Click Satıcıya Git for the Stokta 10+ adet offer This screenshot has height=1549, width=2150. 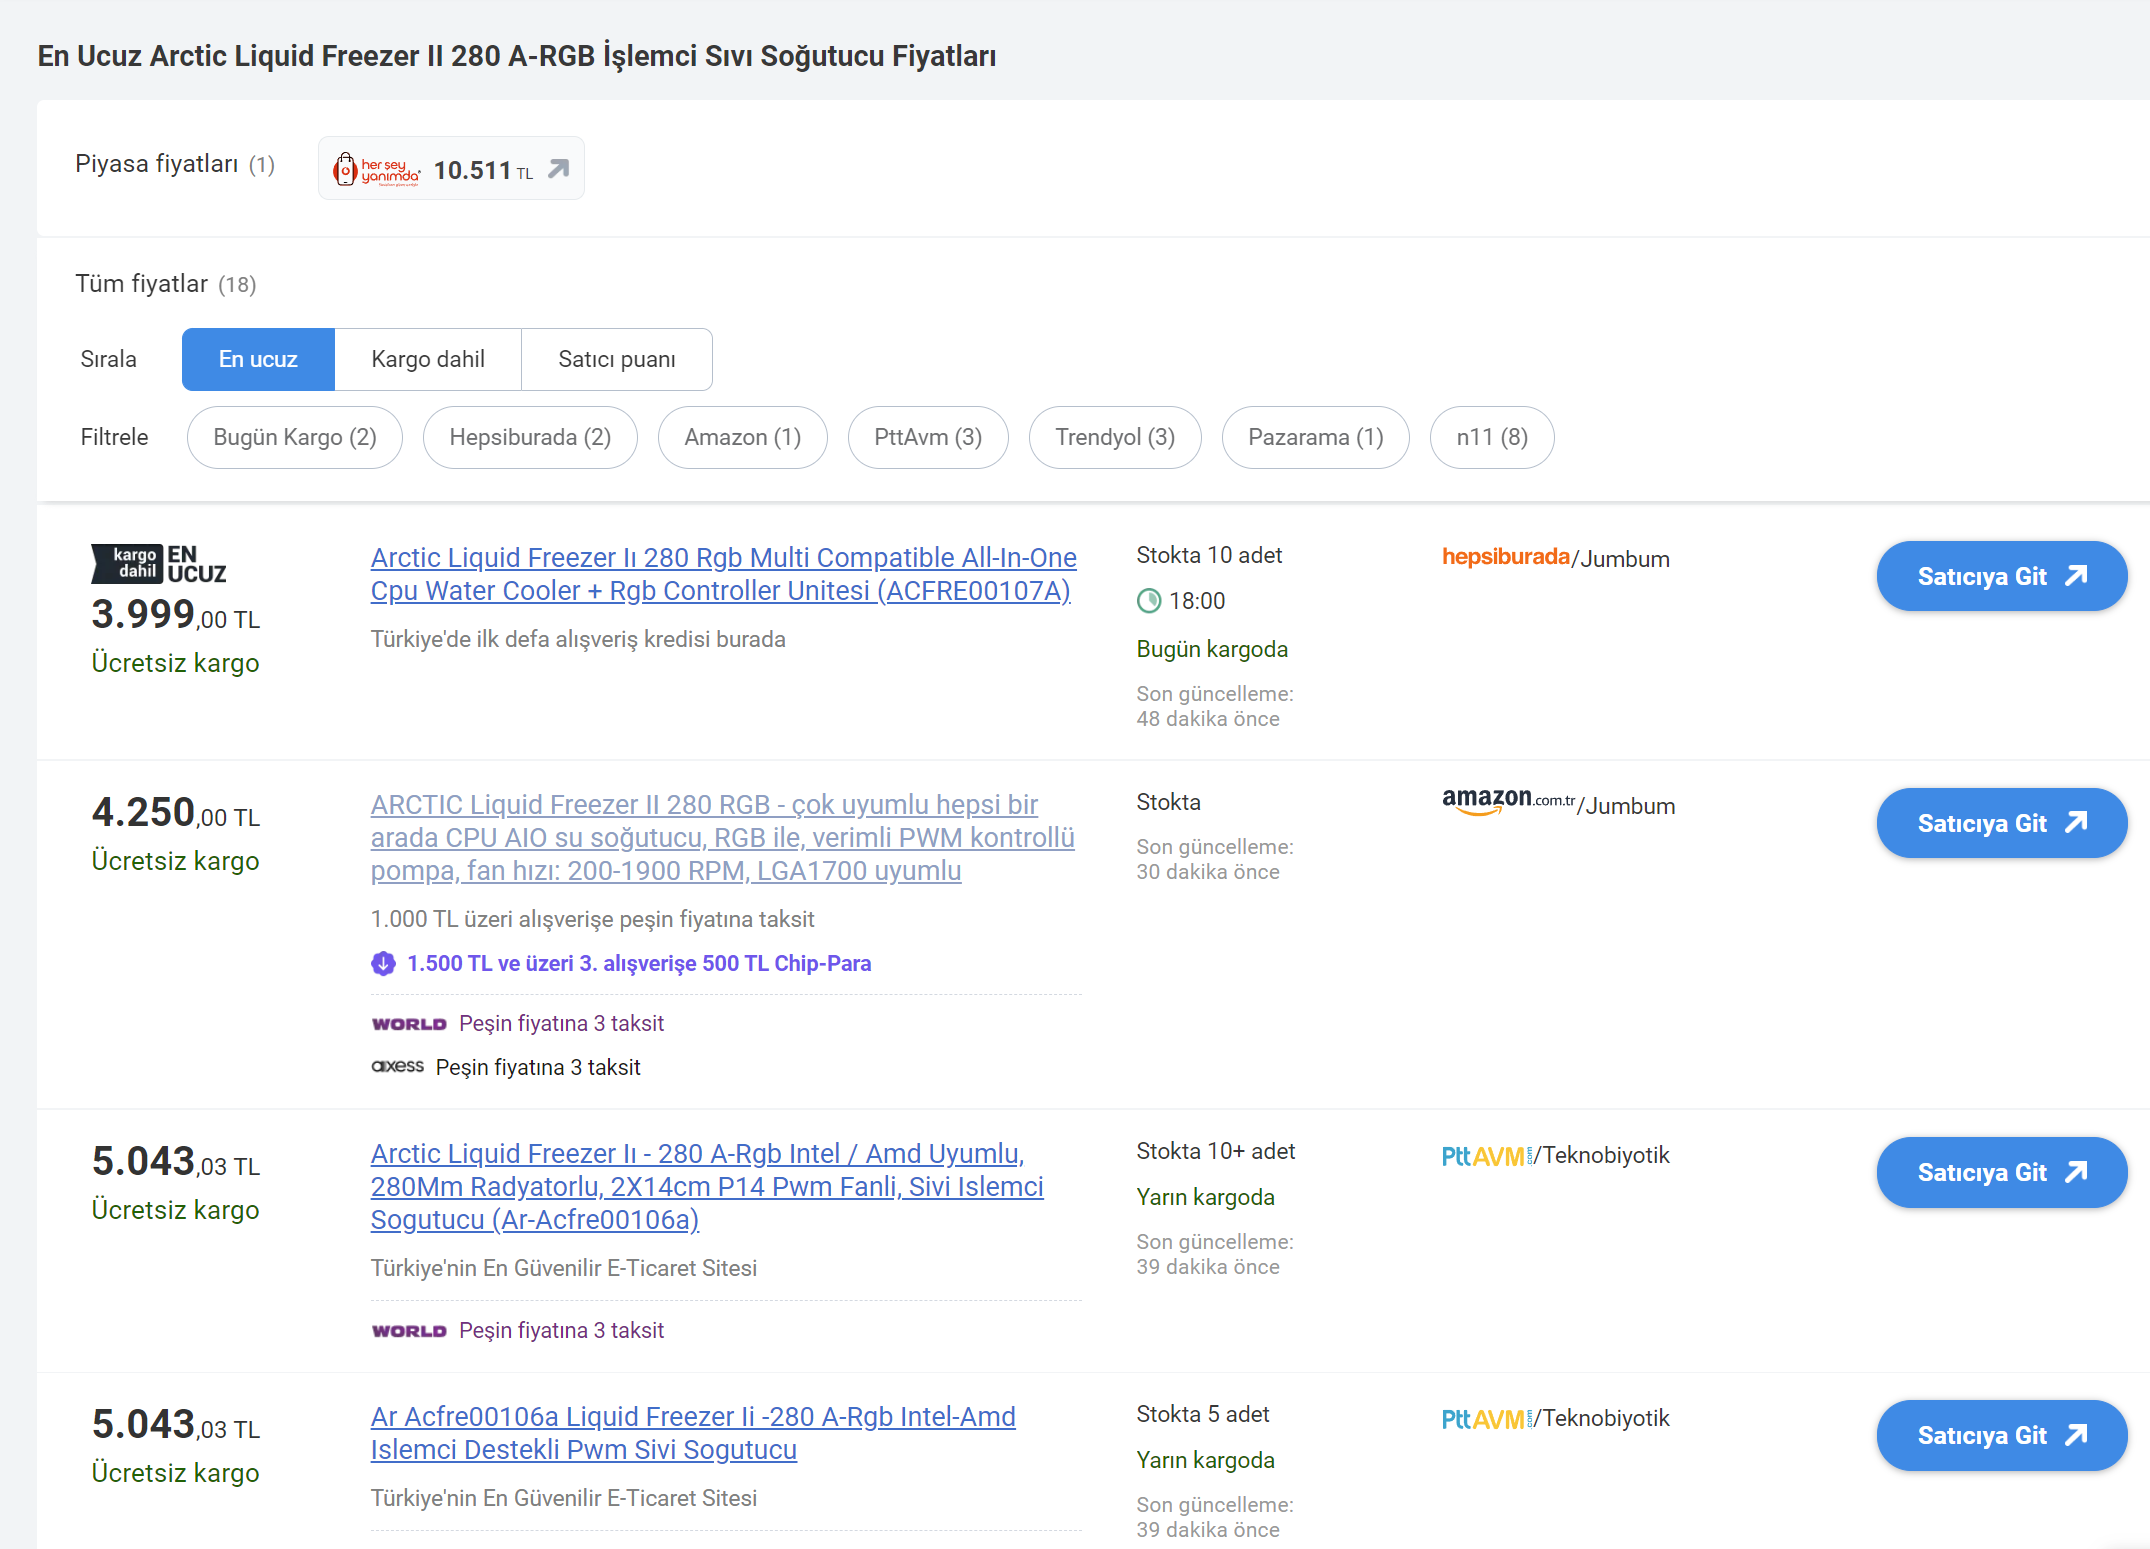(x=2002, y=1172)
